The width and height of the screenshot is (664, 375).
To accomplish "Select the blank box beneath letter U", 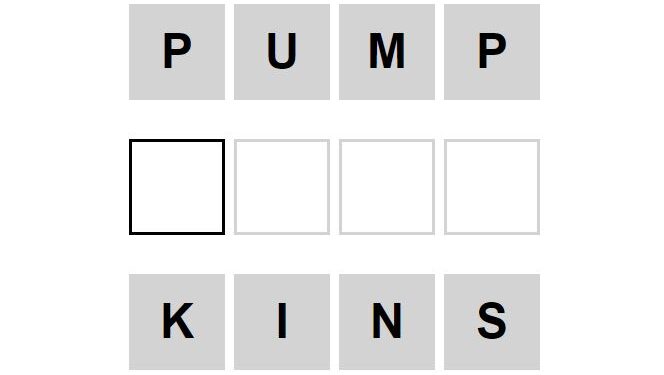I will click(282, 187).
